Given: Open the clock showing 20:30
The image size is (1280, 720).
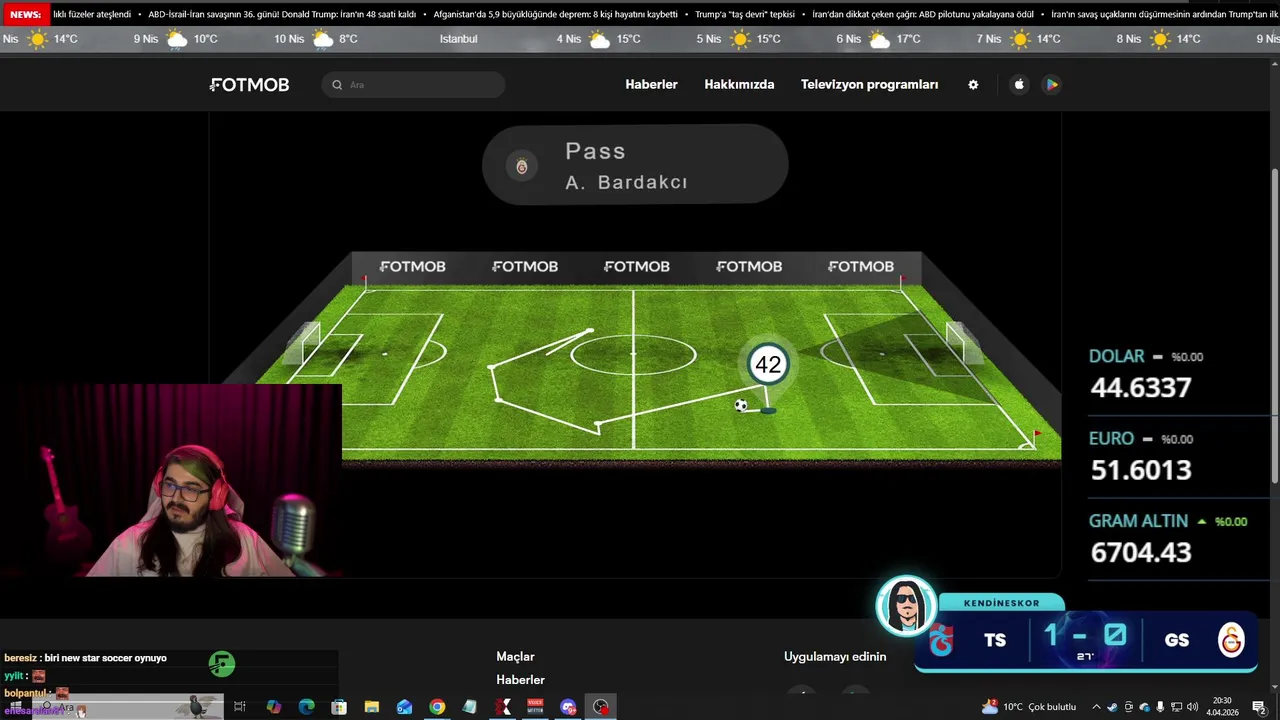Looking at the screenshot, I should click(x=1222, y=707).
